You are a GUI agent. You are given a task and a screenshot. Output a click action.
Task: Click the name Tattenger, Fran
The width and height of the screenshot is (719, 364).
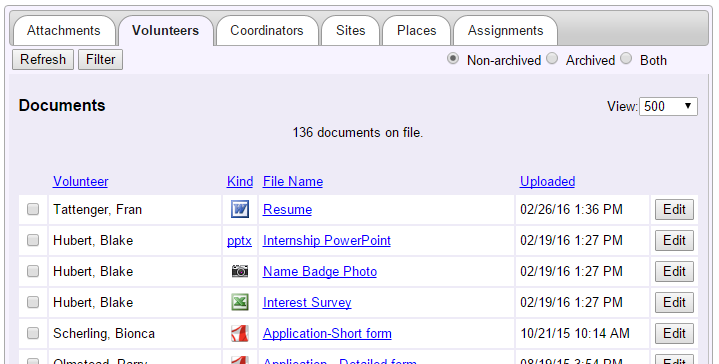click(x=98, y=210)
